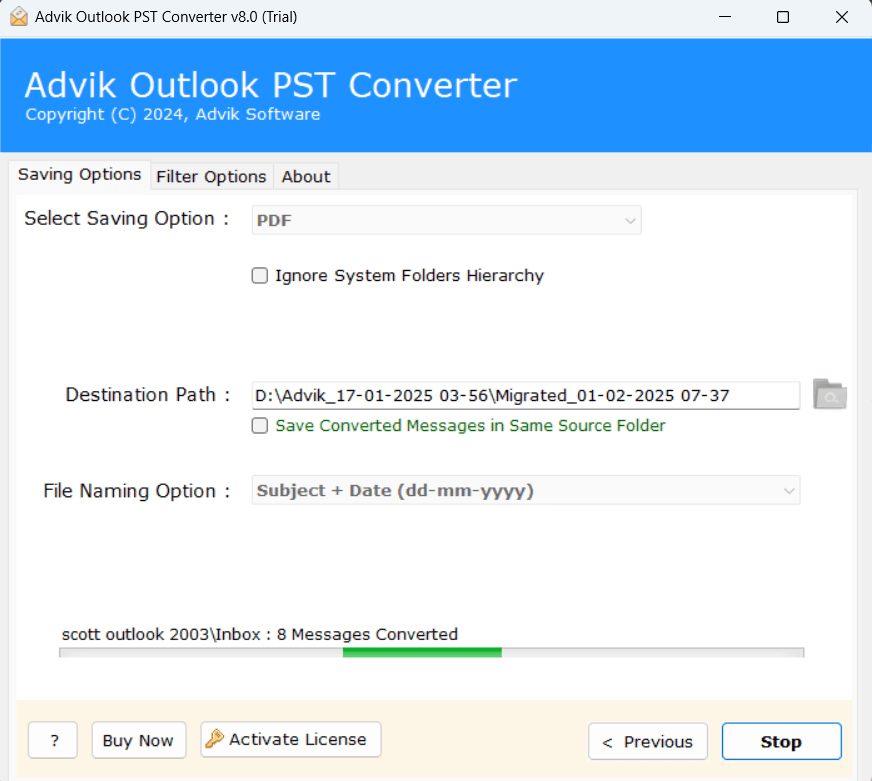Open the Activate License button
This screenshot has height=781, width=872.
[x=291, y=739]
